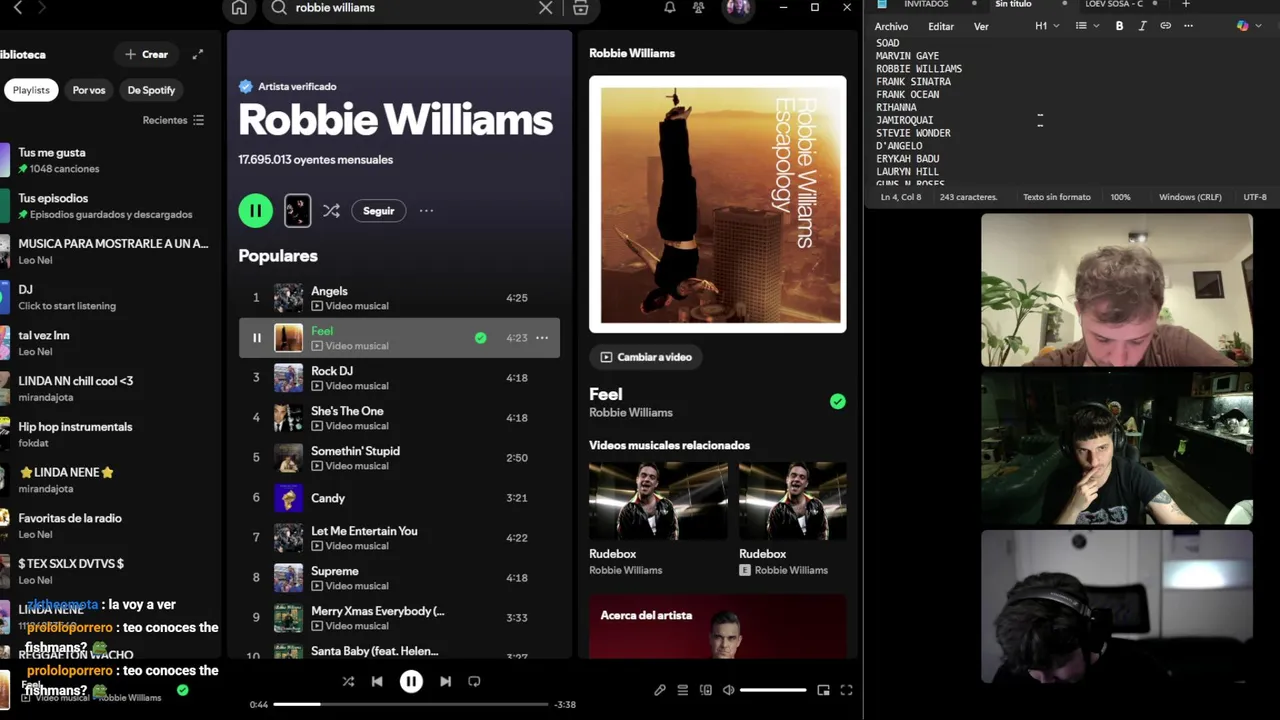The width and height of the screenshot is (1280, 720).
Task: Adjust the volume slider in player bar
Action: point(773,690)
